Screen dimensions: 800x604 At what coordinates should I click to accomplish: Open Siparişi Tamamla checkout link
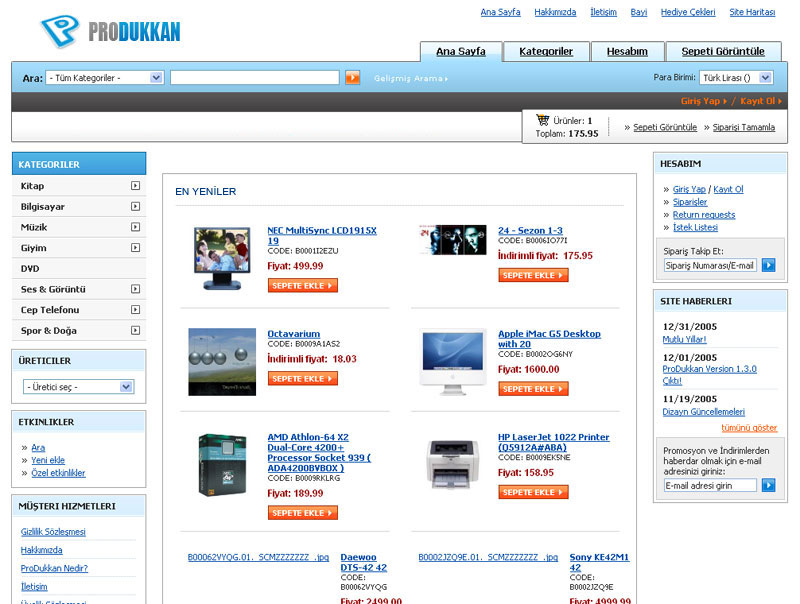tap(743, 127)
